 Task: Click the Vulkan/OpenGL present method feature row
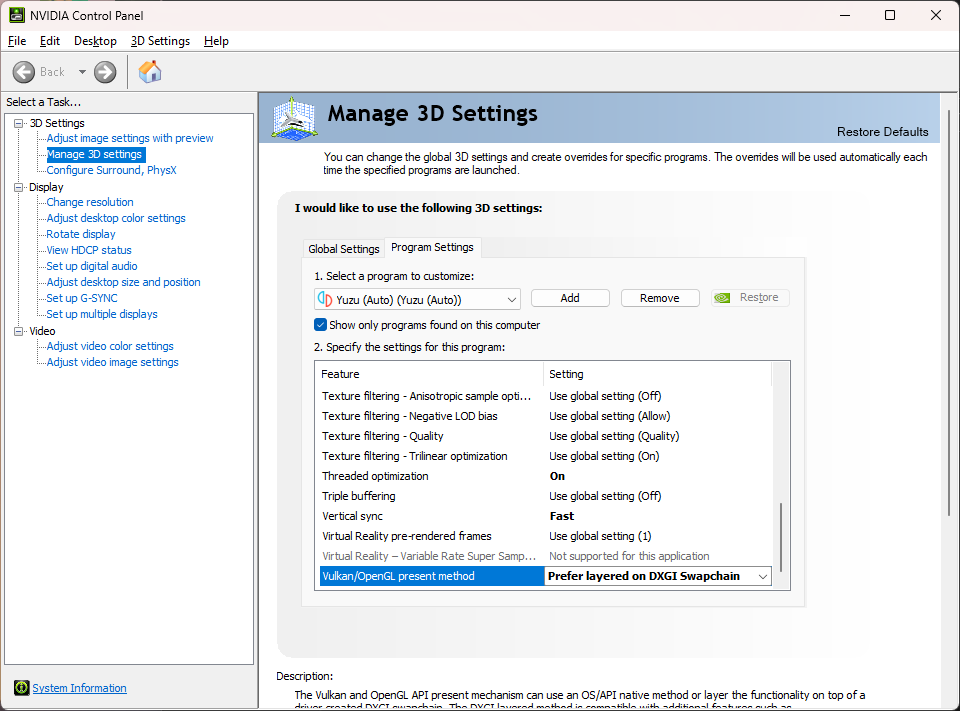pyautogui.click(x=432, y=576)
